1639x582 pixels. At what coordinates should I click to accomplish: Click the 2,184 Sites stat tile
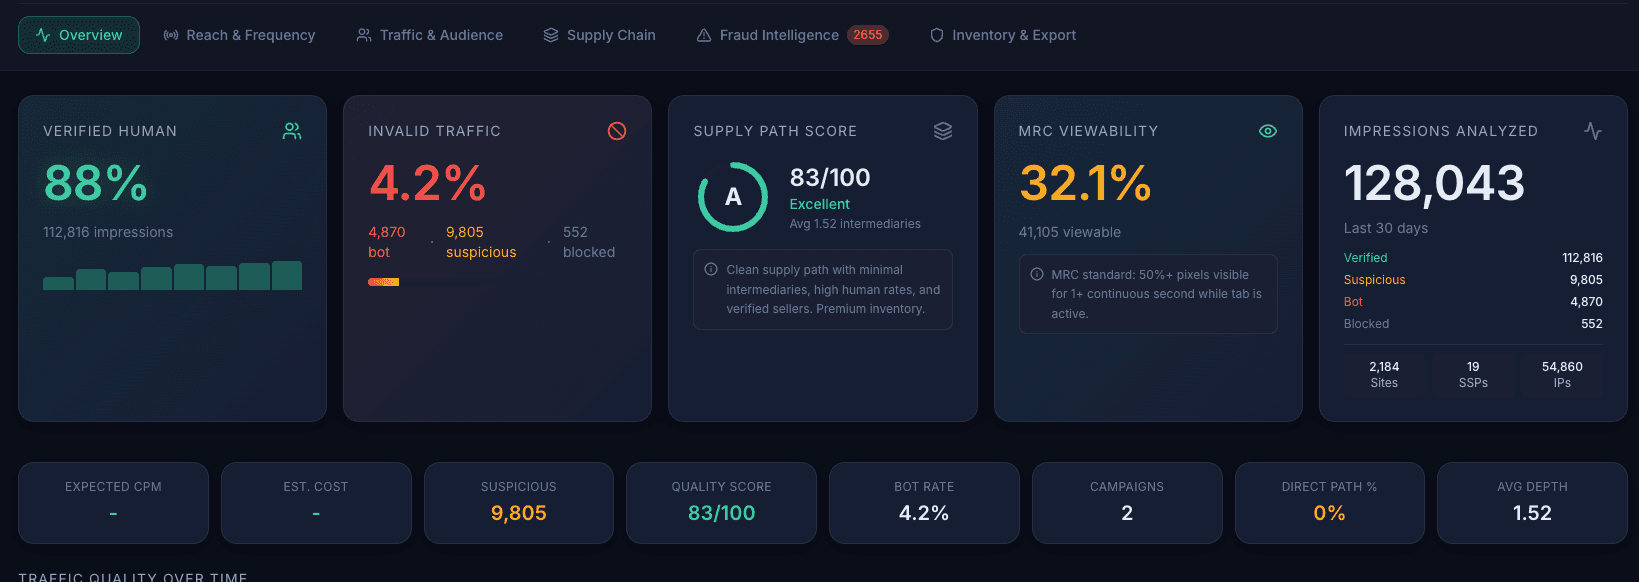point(1384,374)
